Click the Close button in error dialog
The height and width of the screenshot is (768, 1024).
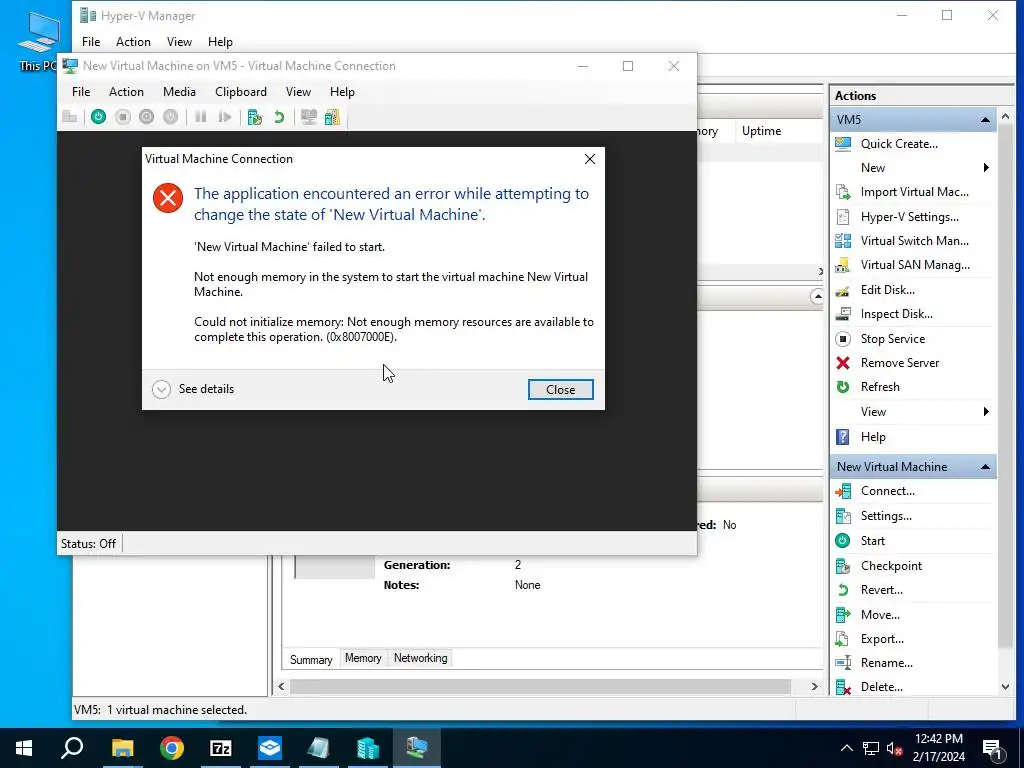pos(560,390)
